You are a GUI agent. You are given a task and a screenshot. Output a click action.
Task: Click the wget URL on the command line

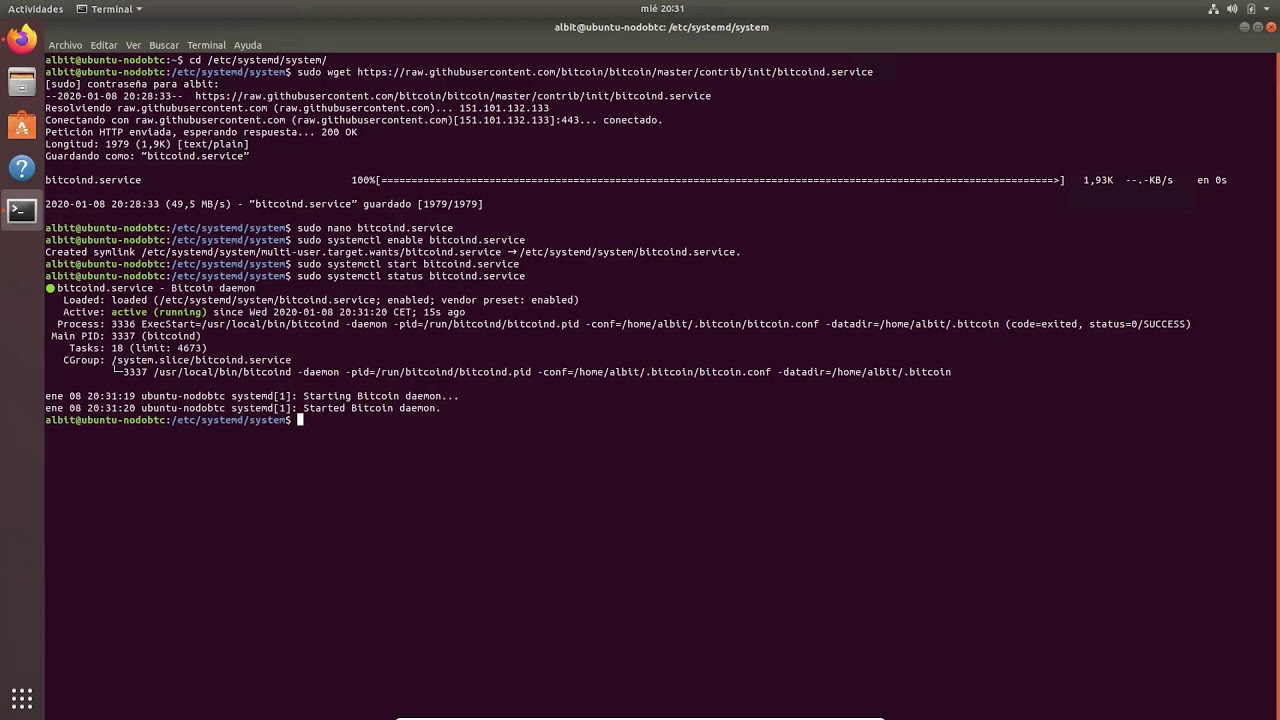pyautogui.click(x=615, y=72)
